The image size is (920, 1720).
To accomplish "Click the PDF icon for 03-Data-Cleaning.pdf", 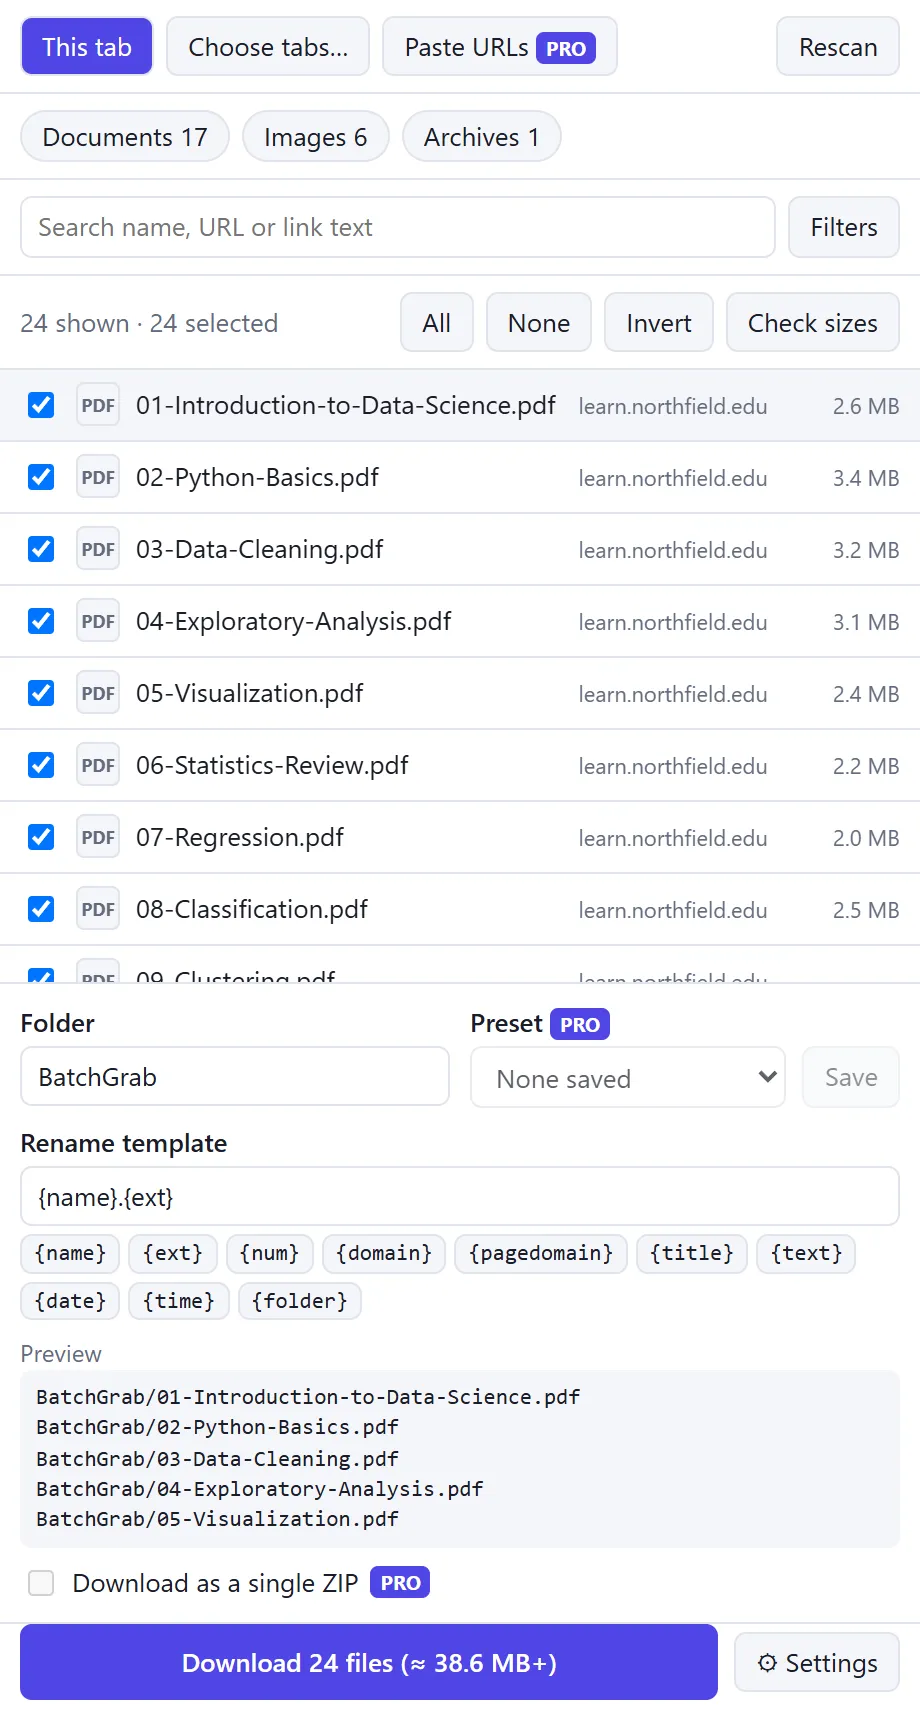I will 98,549.
